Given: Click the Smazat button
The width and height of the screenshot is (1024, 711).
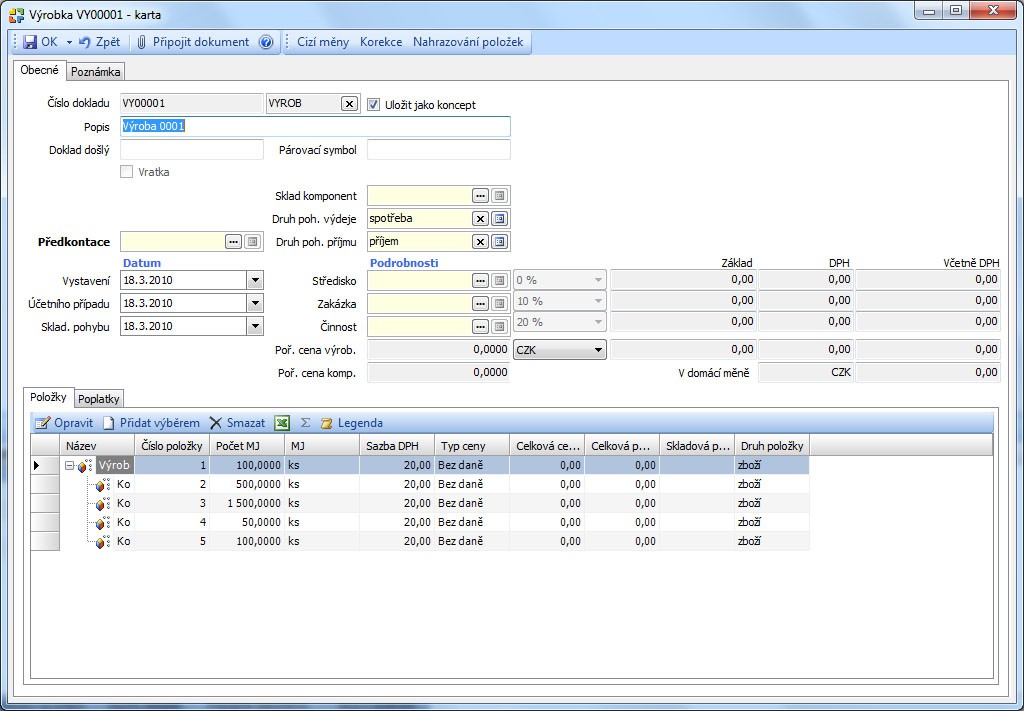Looking at the screenshot, I should point(238,423).
